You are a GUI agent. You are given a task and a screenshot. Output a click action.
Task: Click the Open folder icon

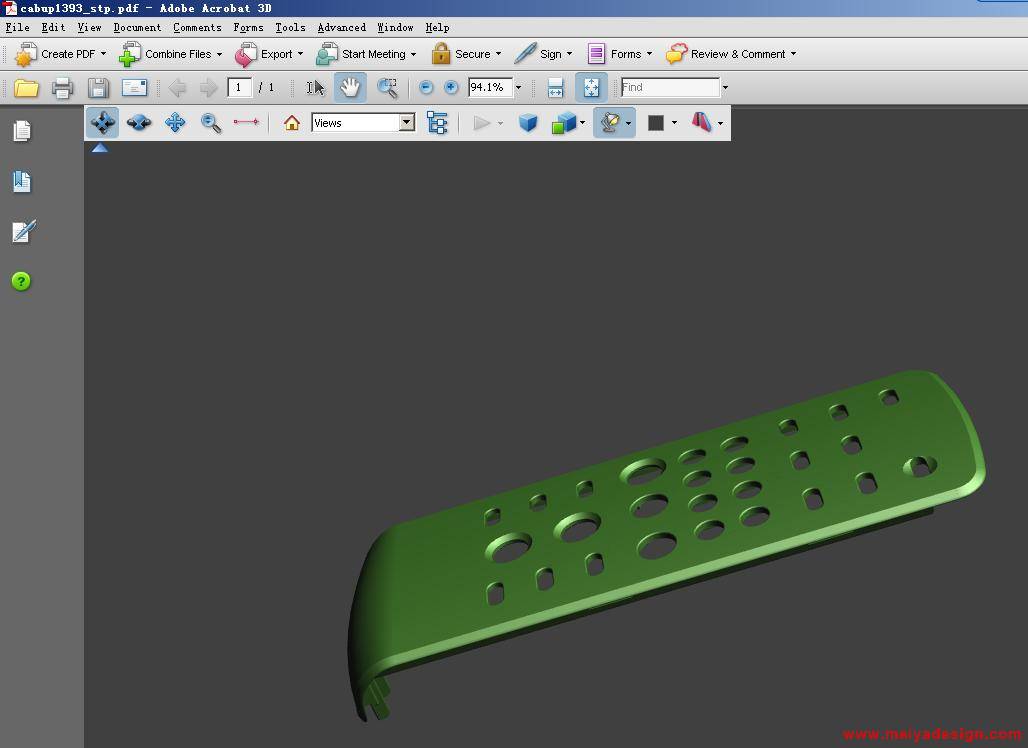tap(26, 87)
